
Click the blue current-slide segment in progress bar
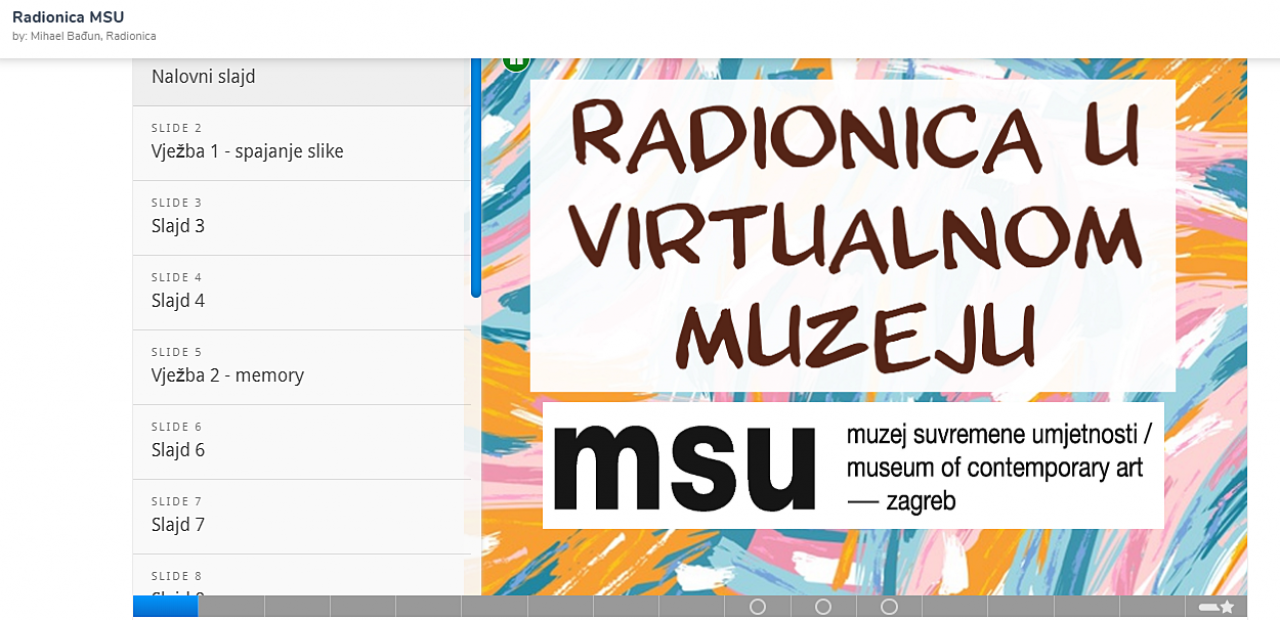tap(165, 606)
